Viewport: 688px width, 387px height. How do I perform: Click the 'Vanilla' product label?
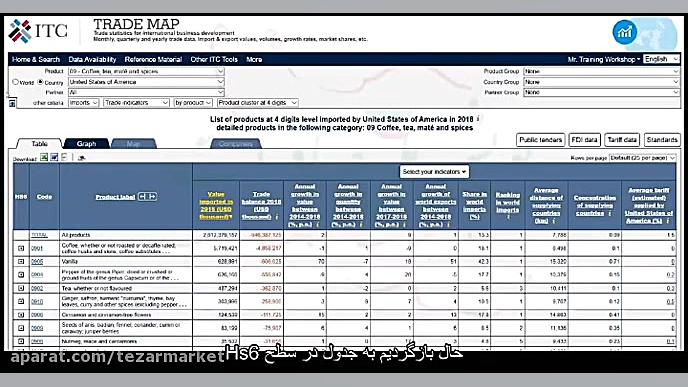69,262
